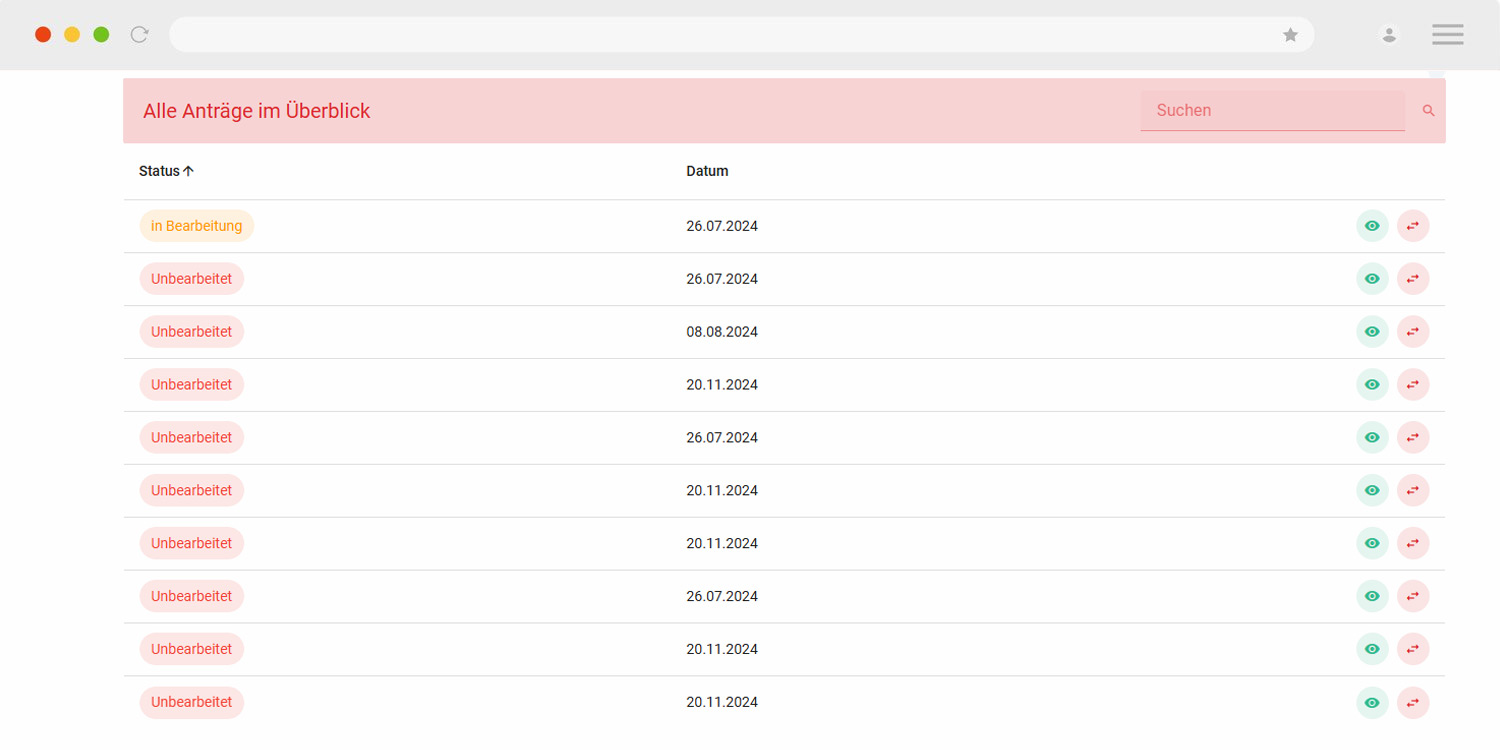Bookmark the page with the star icon
Image resolution: width=1500 pixels, height=750 pixels.
[1291, 35]
